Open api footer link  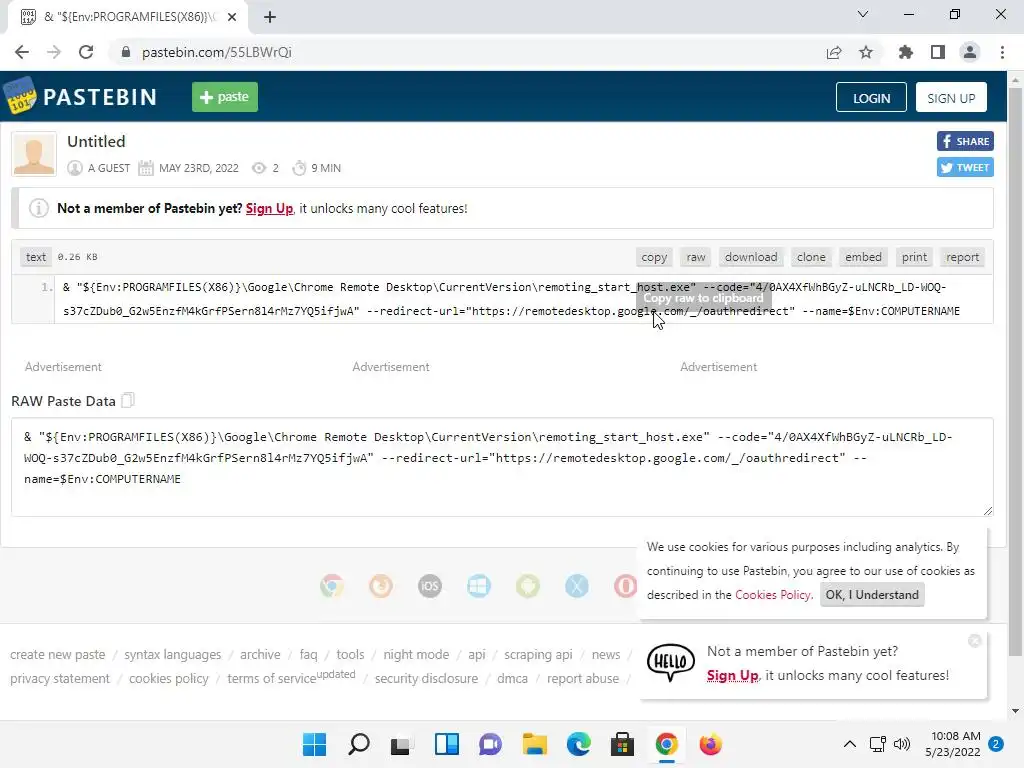(477, 654)
